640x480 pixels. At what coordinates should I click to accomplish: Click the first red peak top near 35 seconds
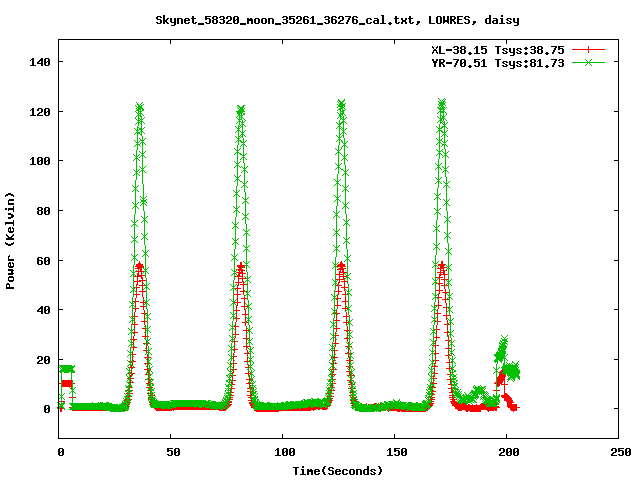(140, 266)
